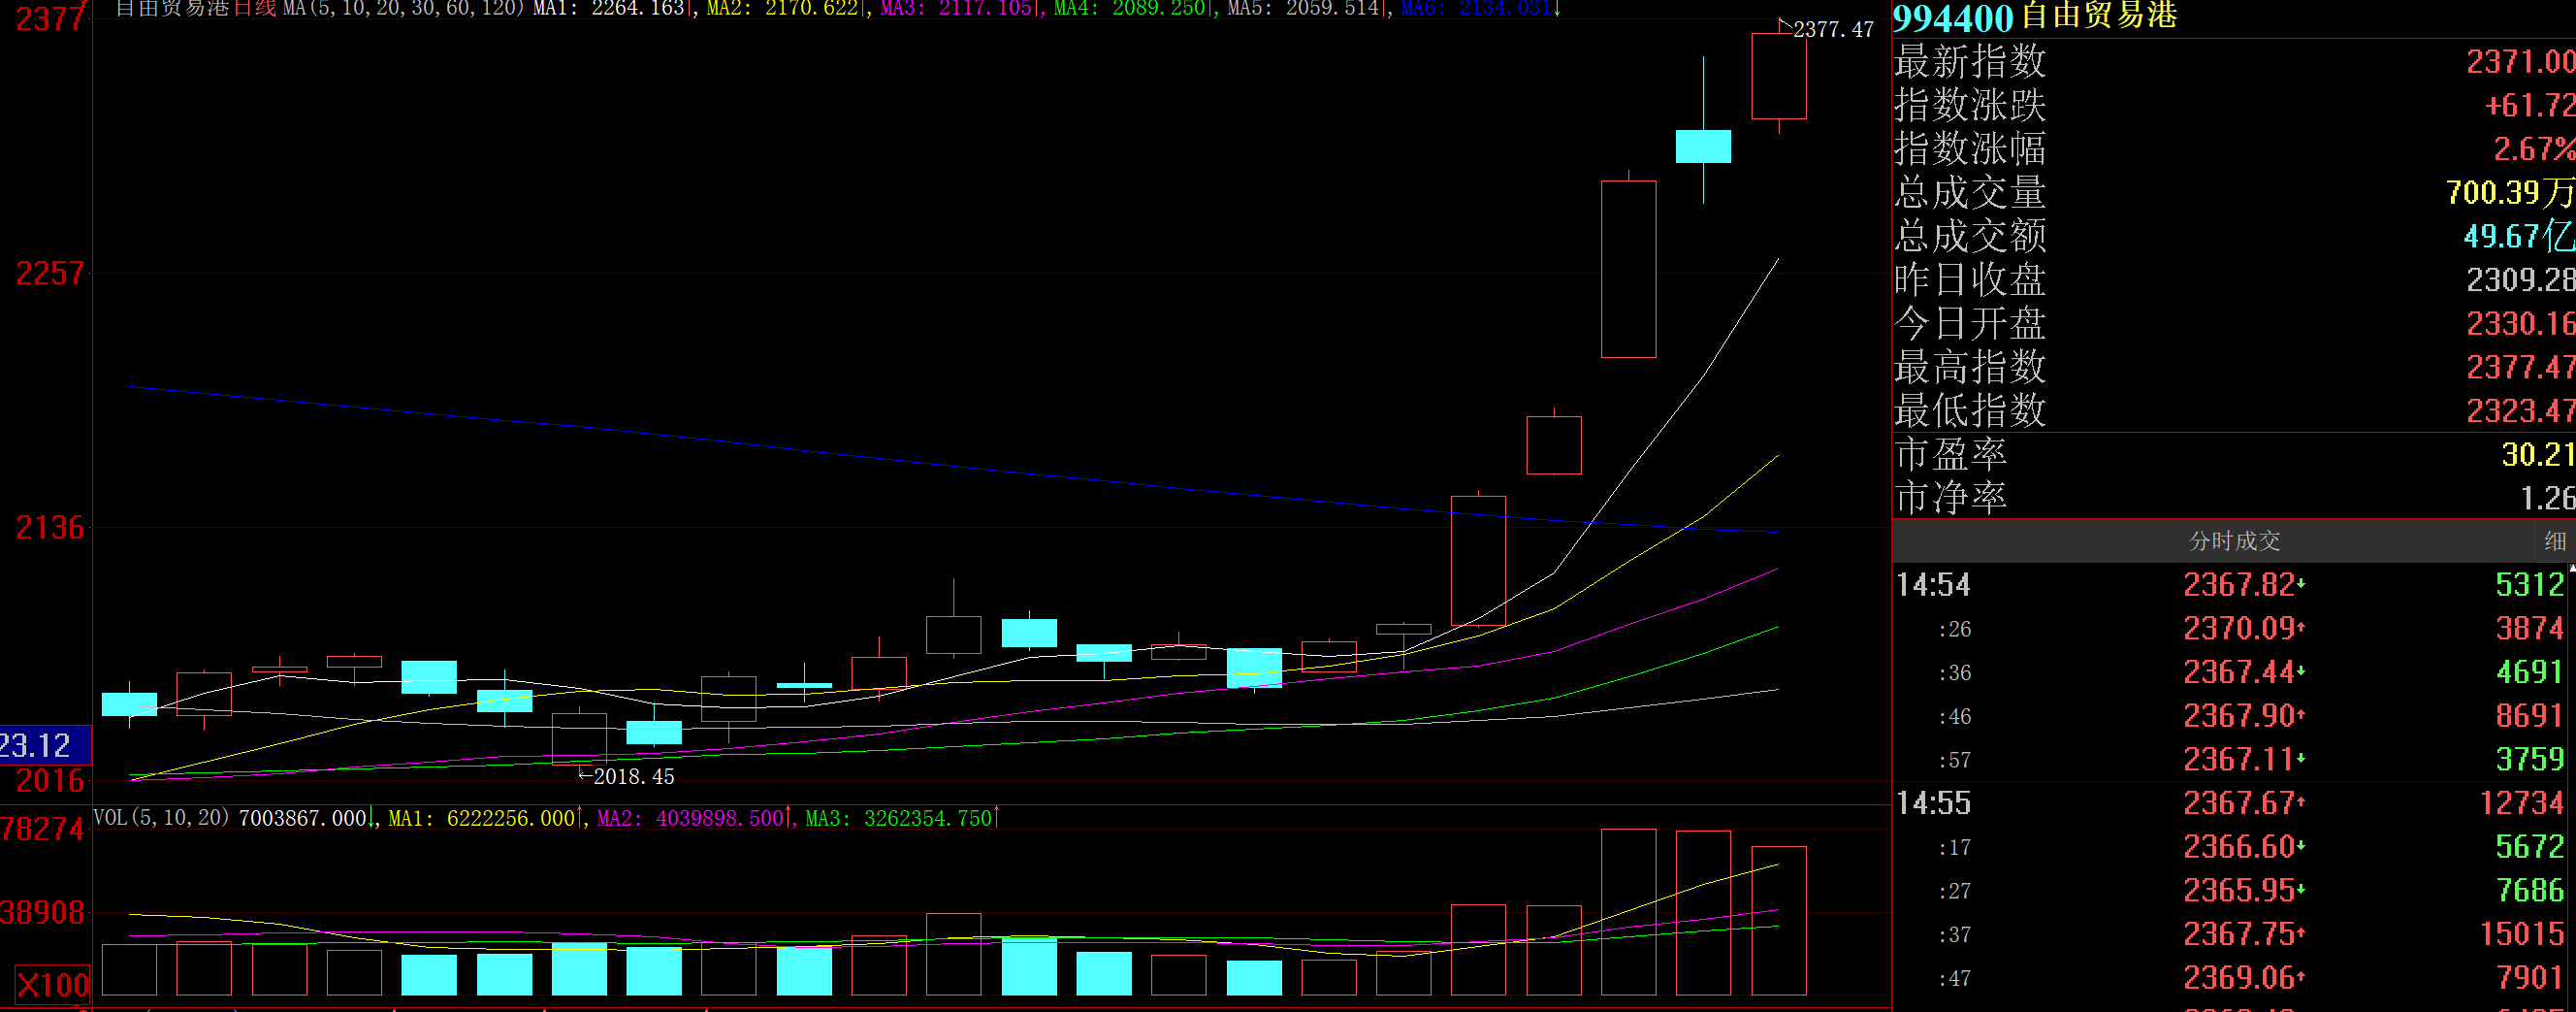The image size is (2576, 1012).
Task: Click the 细 detail button
Action: pos(2554,541)
